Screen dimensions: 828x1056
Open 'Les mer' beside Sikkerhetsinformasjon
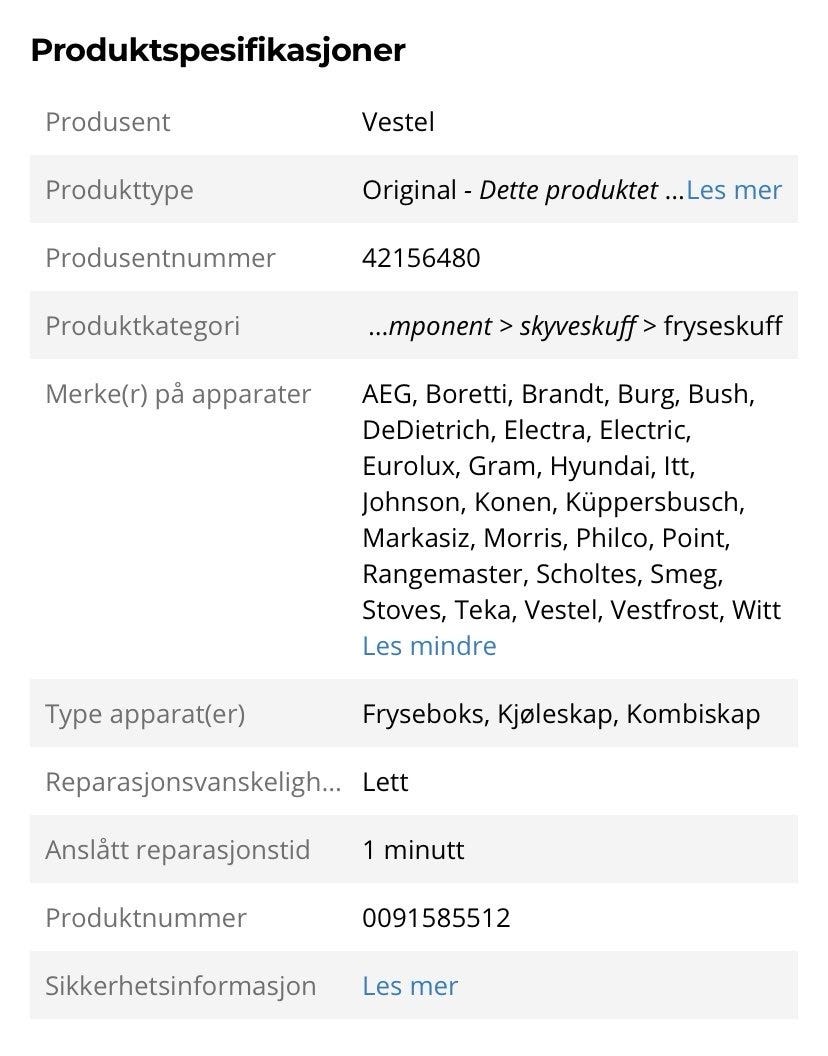[x=410, y=986]
